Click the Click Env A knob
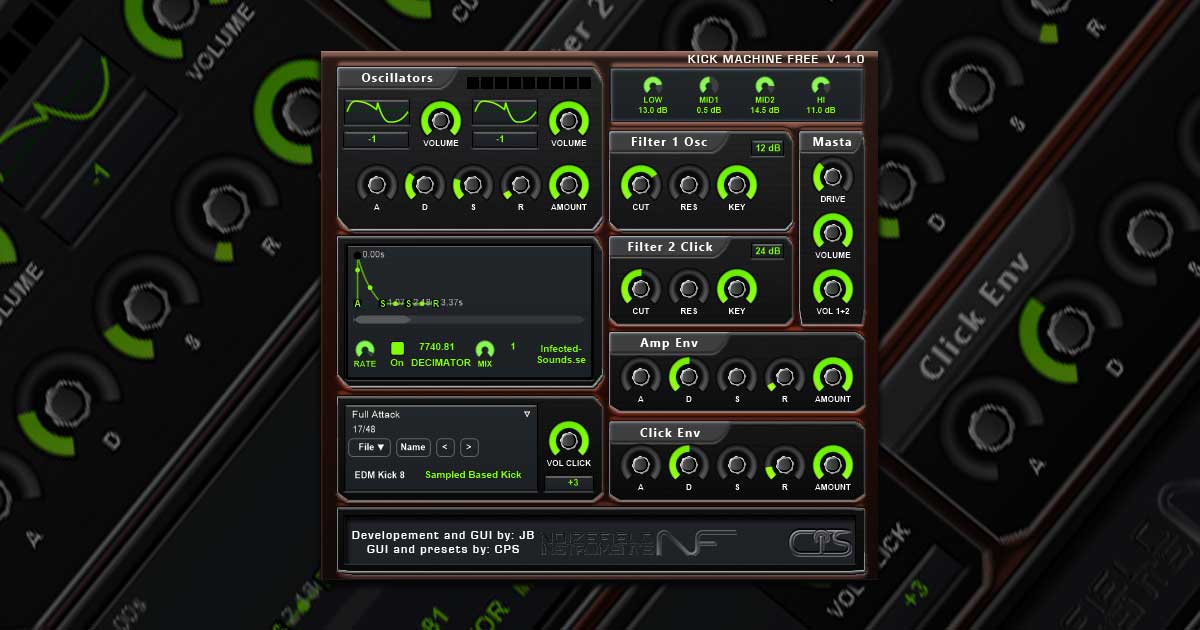 [x=640, y=464]
